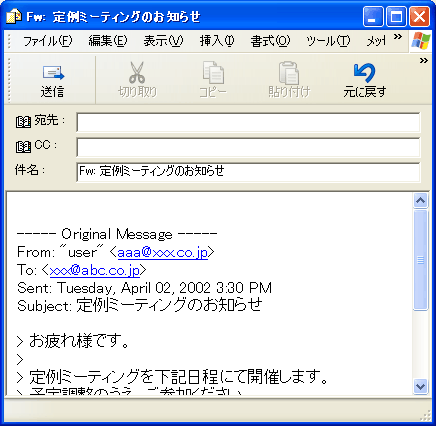The width and height of the screenshot is (436, 426).
Task: Open the 書式(O) menu
Action: tap(270, 41)
